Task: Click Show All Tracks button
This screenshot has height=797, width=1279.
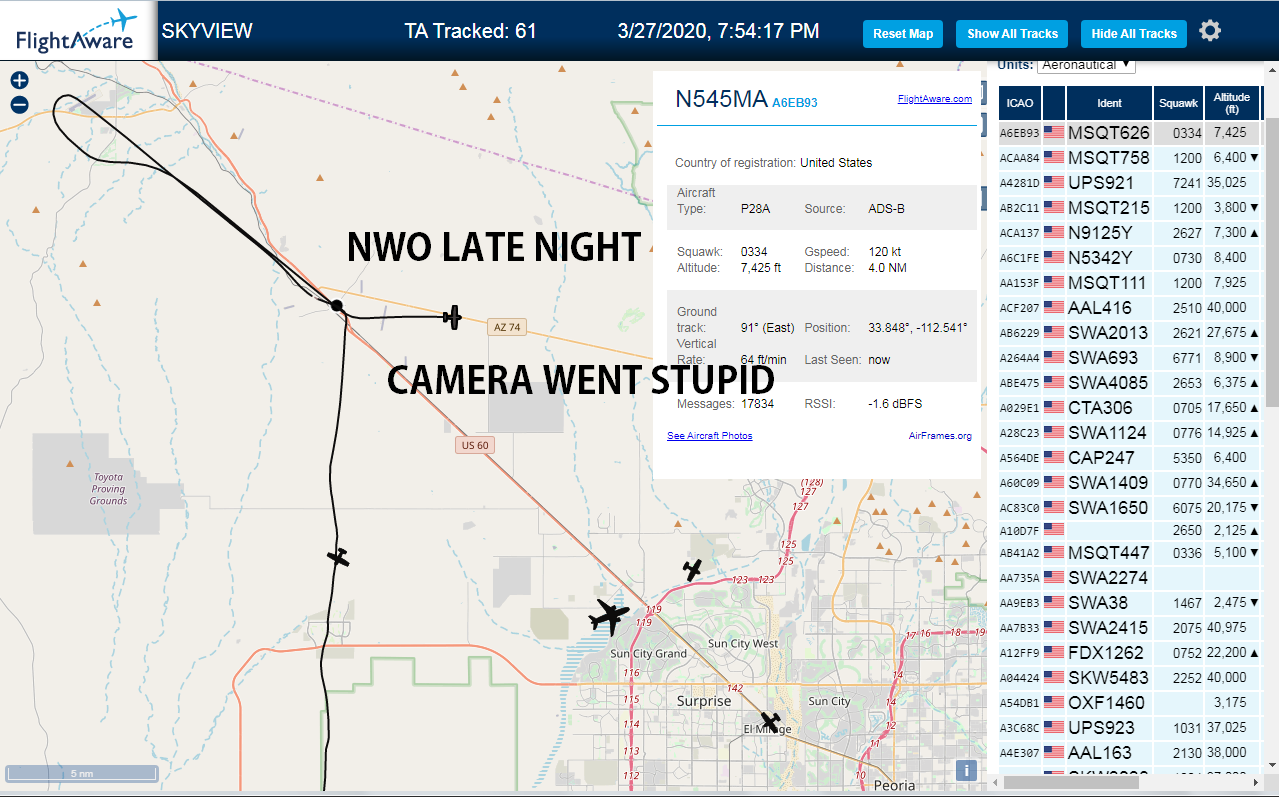Action: 1012,34
